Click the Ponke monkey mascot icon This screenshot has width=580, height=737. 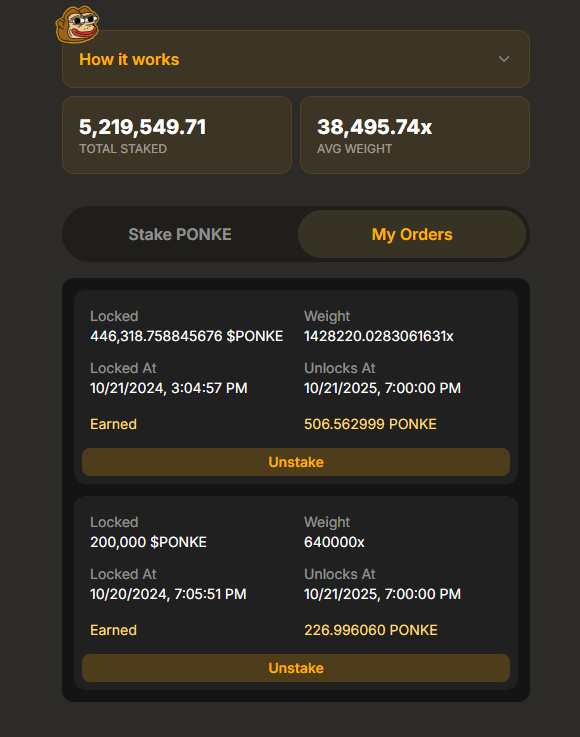(x=77, y=24)
